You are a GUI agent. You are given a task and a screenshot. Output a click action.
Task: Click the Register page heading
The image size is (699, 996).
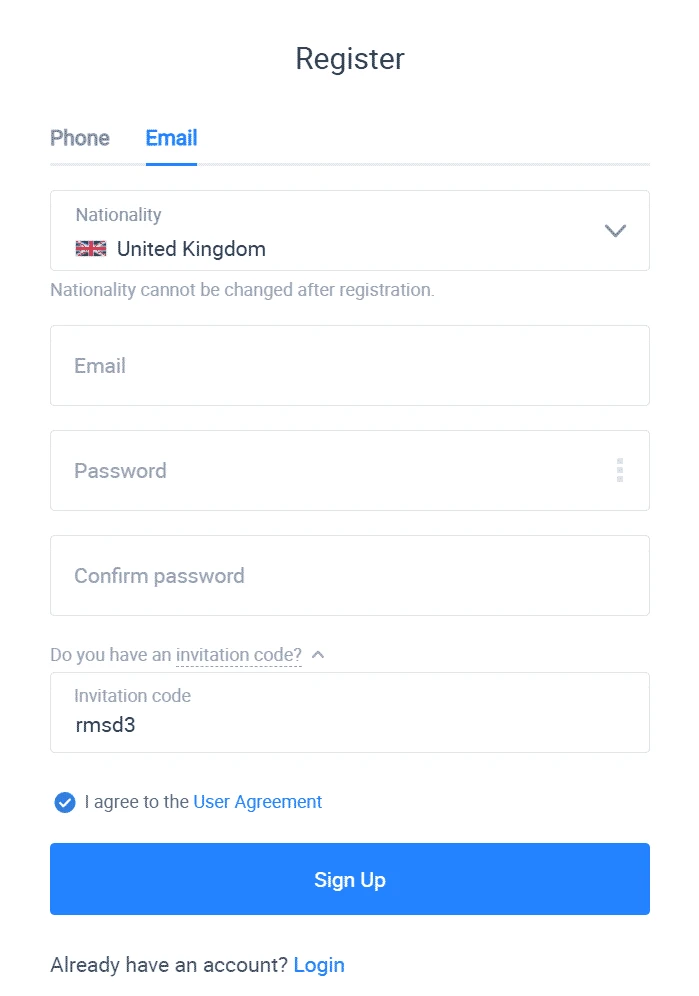click(x=349, y=58)
